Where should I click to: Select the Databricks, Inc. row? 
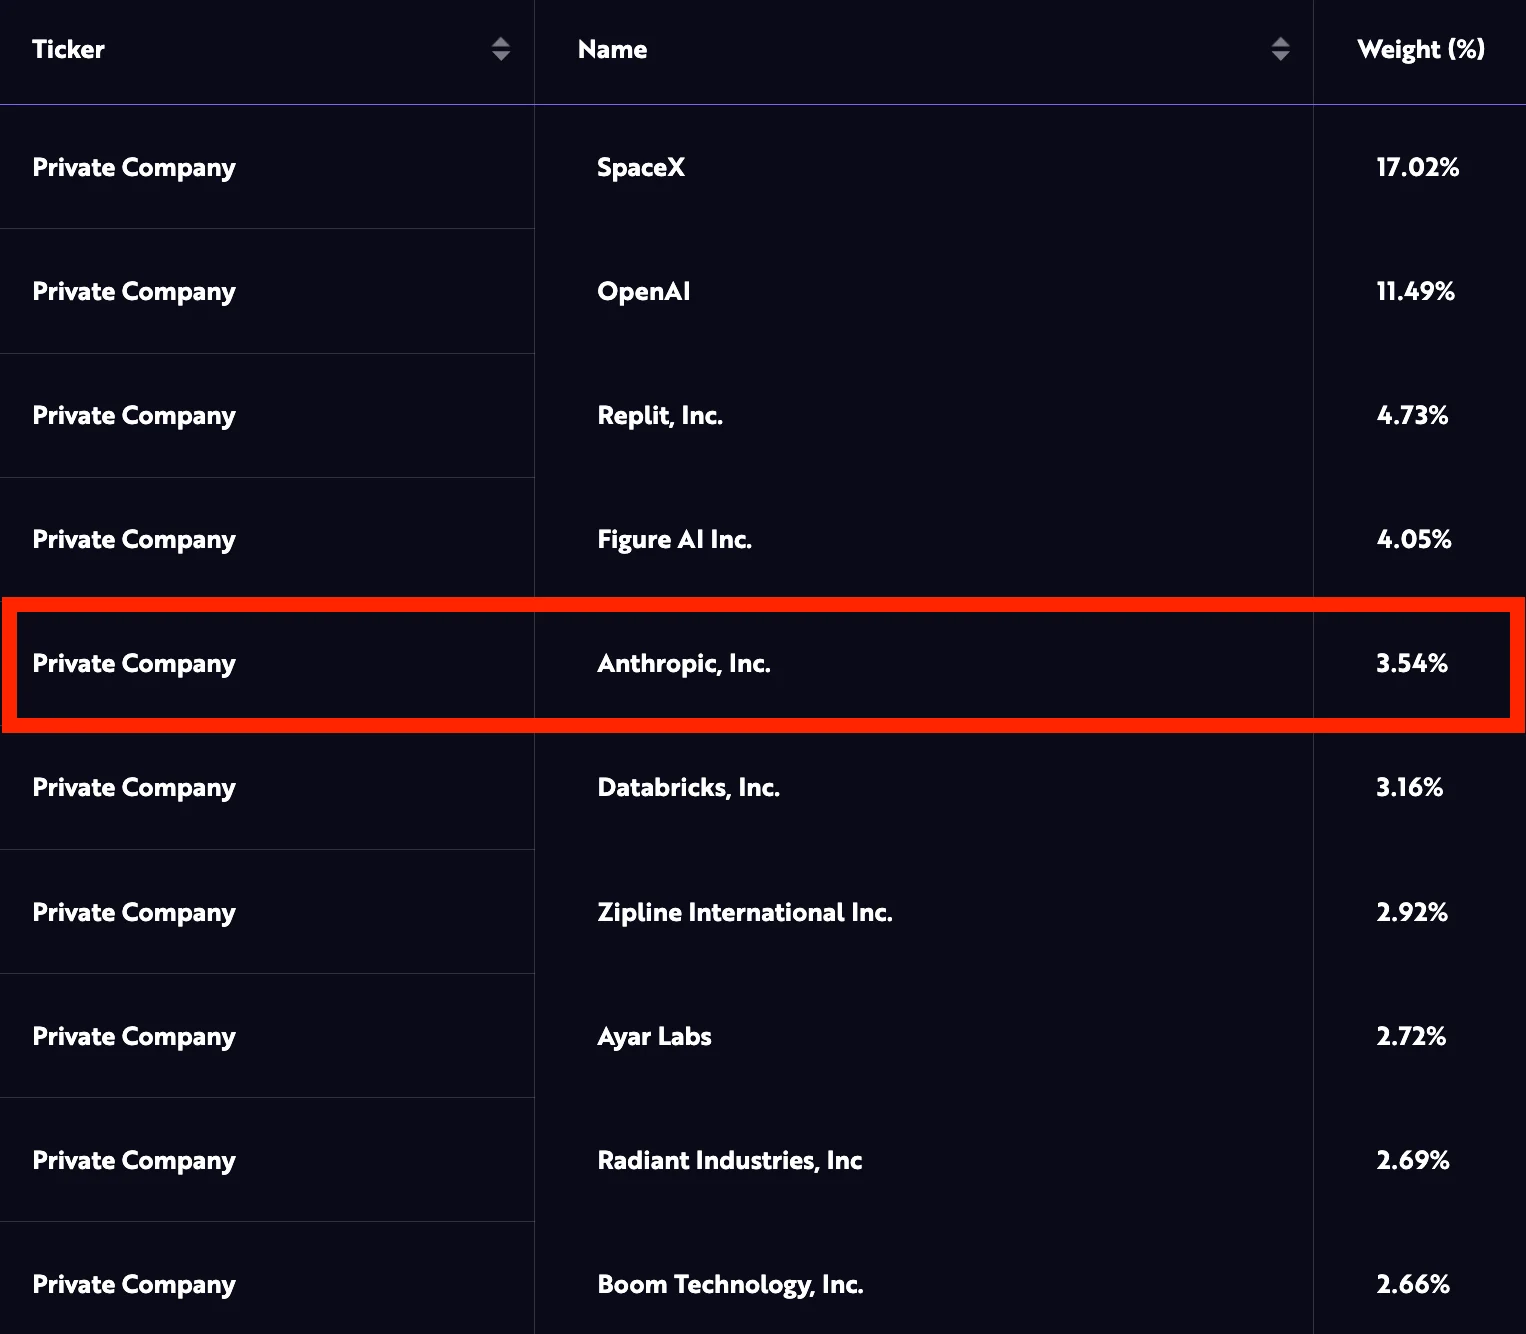tap(688, 787)
